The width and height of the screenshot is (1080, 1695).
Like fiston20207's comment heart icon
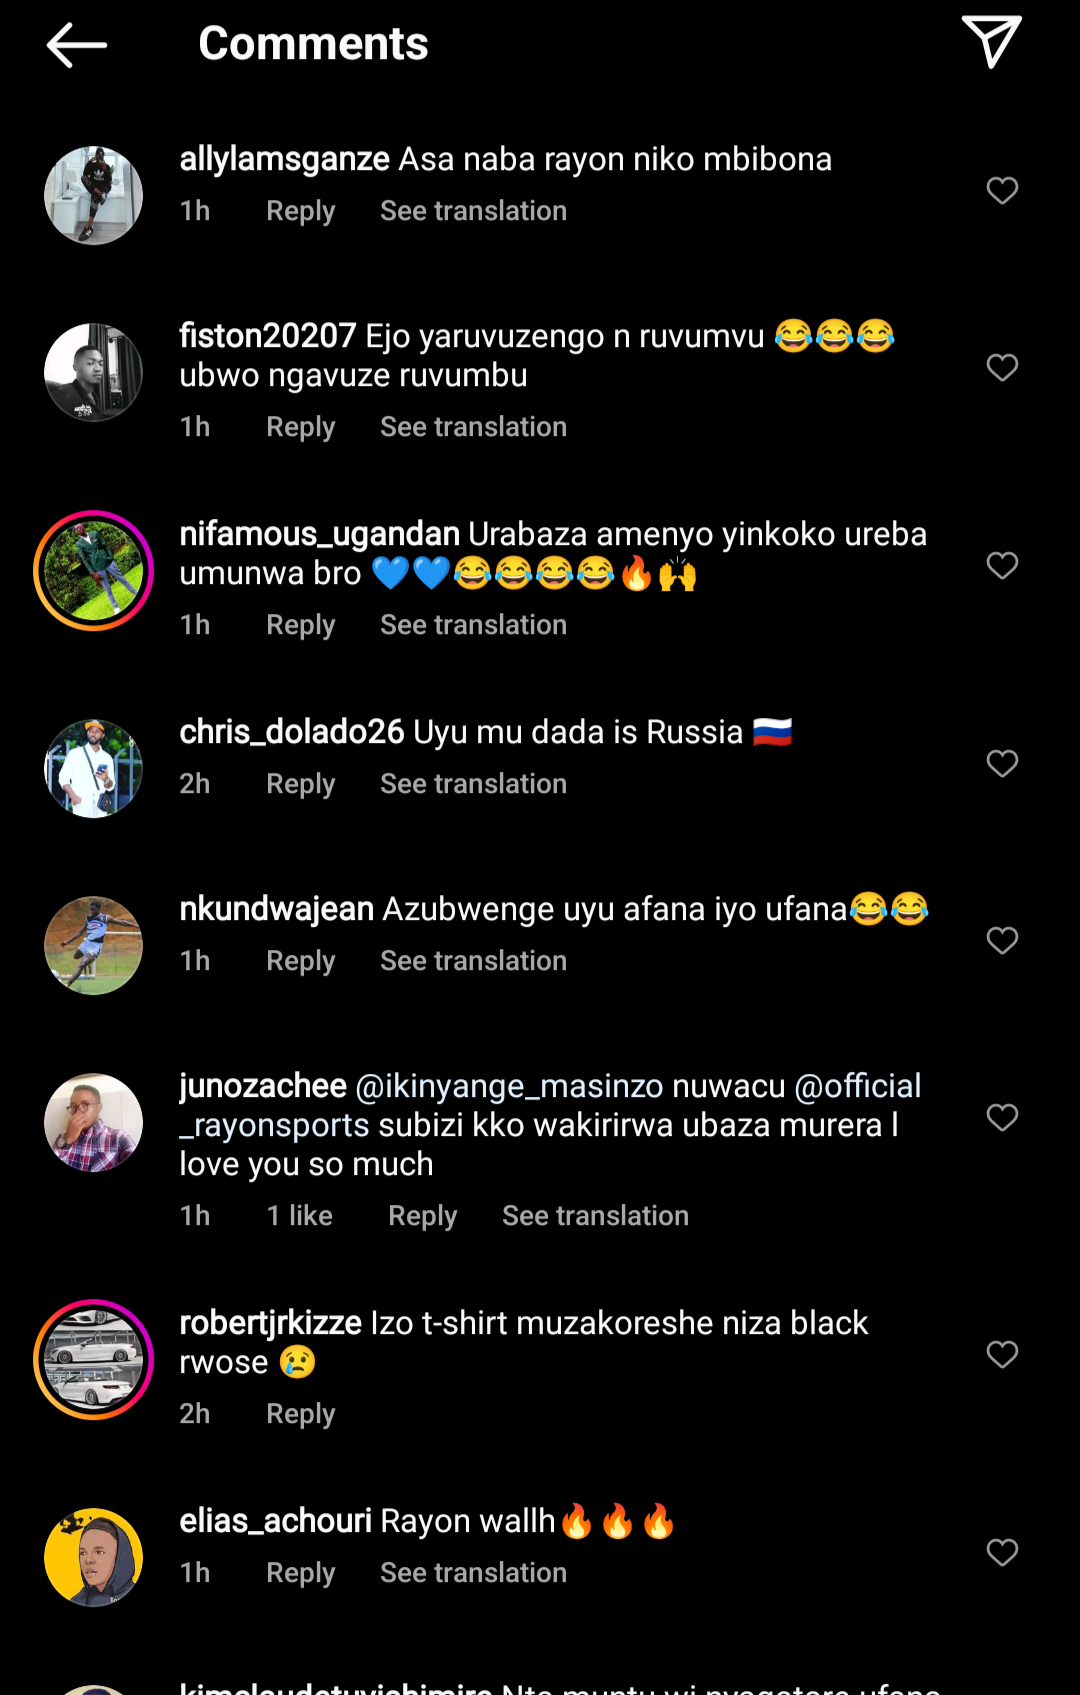(x=1002, y=367)
